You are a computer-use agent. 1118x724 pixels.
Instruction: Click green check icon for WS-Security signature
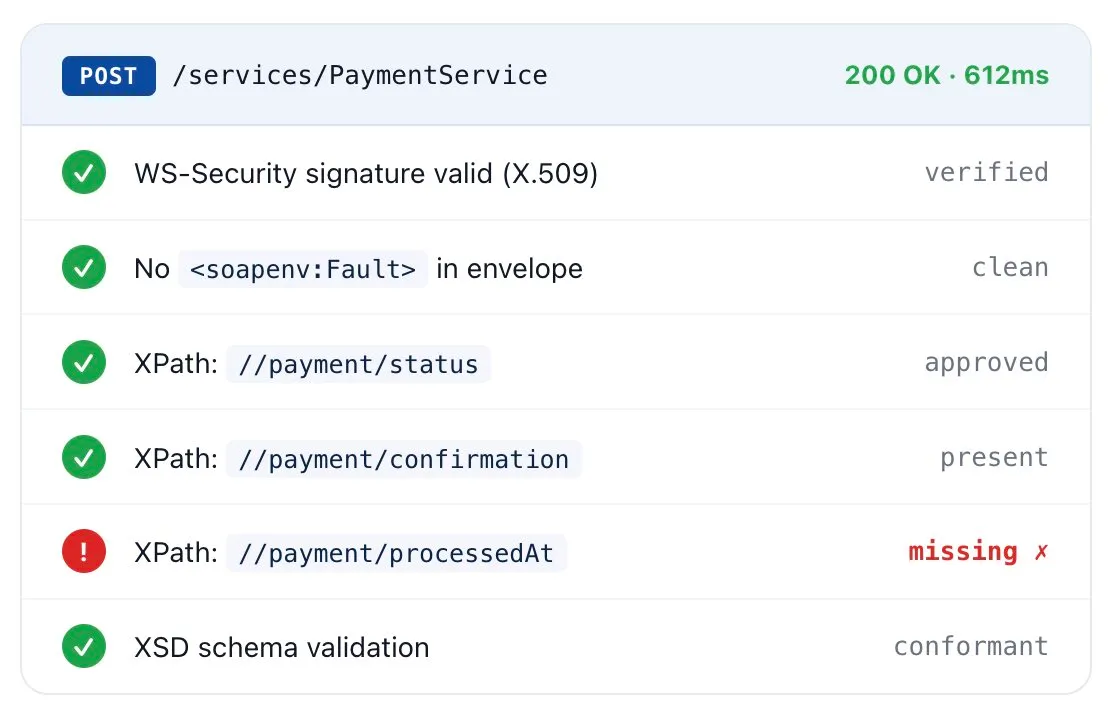pos(84,172)
